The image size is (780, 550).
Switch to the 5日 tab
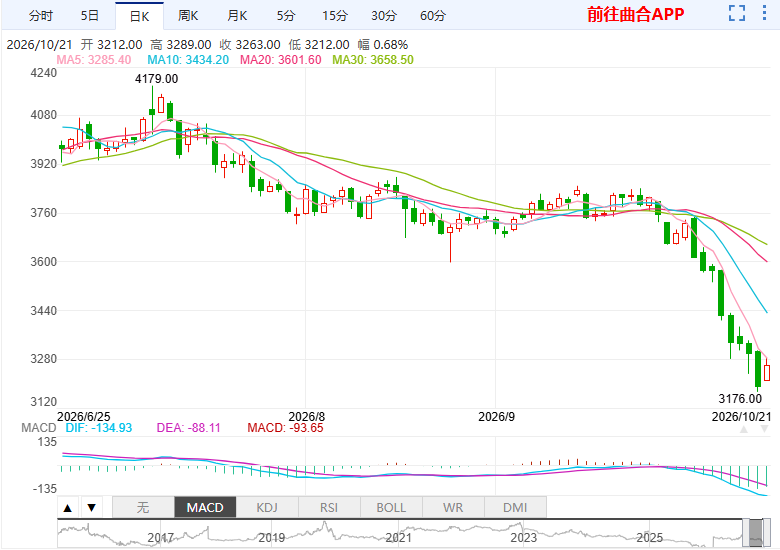(x=90, y=16)
